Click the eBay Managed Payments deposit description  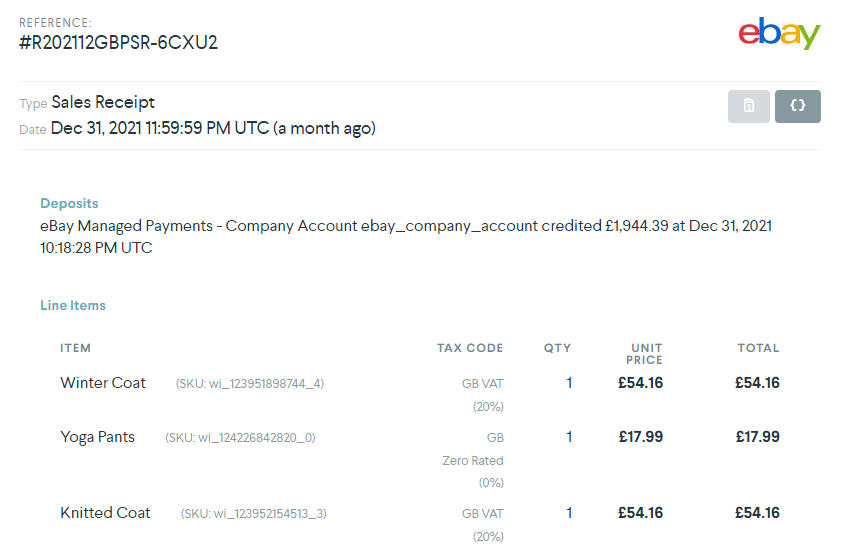pos(405,236)
